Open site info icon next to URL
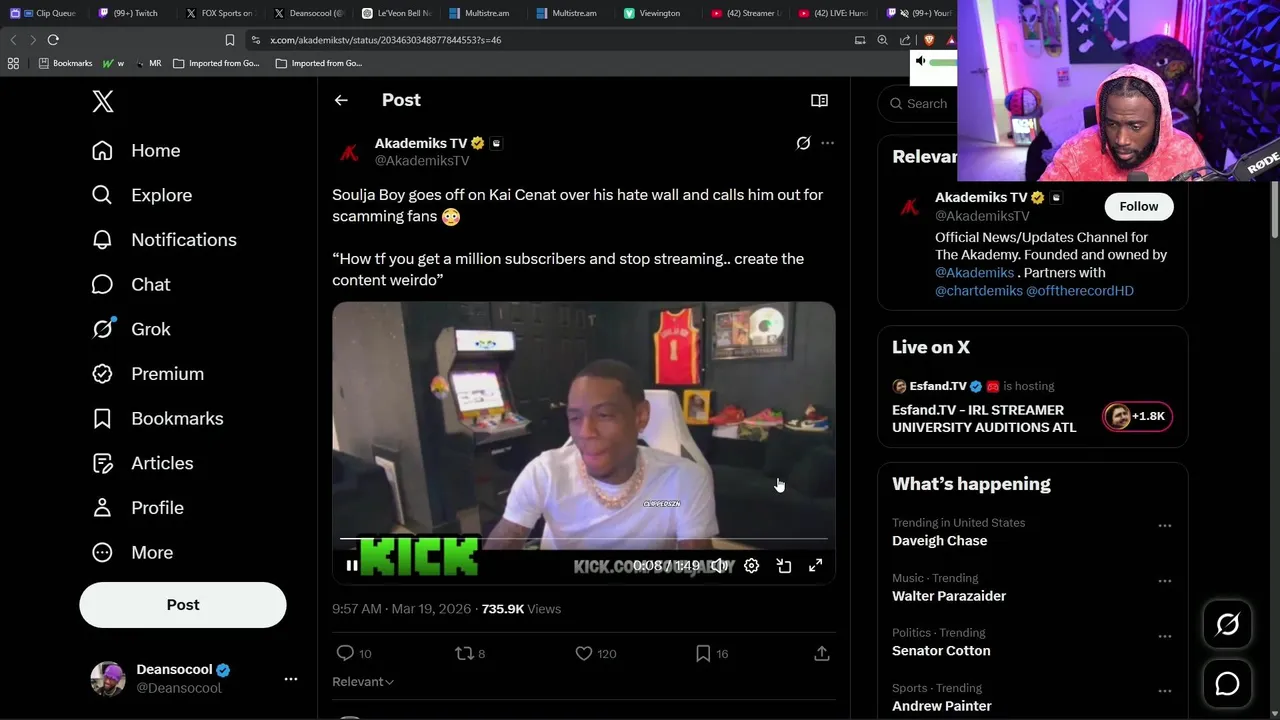Screen dimensions: 1280x720 256,40
